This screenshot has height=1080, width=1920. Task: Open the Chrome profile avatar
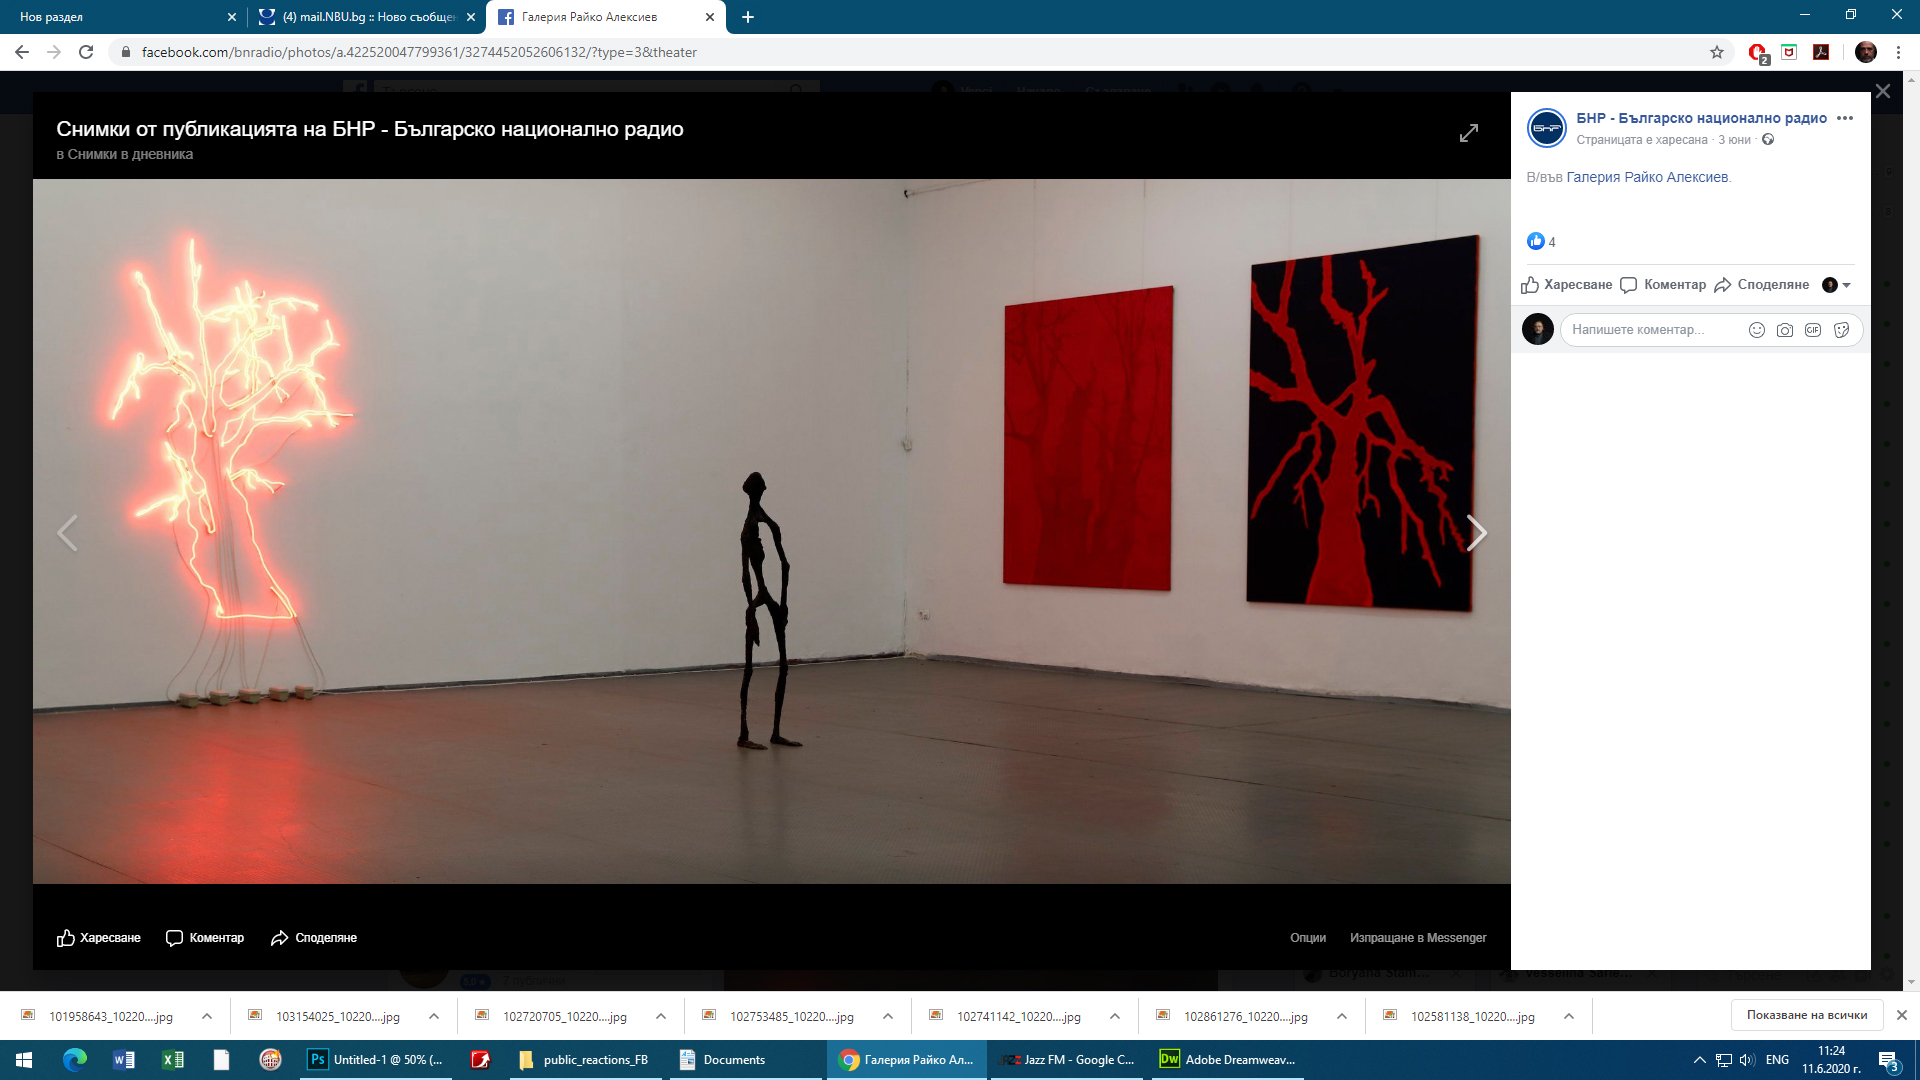coord(1866,52)
